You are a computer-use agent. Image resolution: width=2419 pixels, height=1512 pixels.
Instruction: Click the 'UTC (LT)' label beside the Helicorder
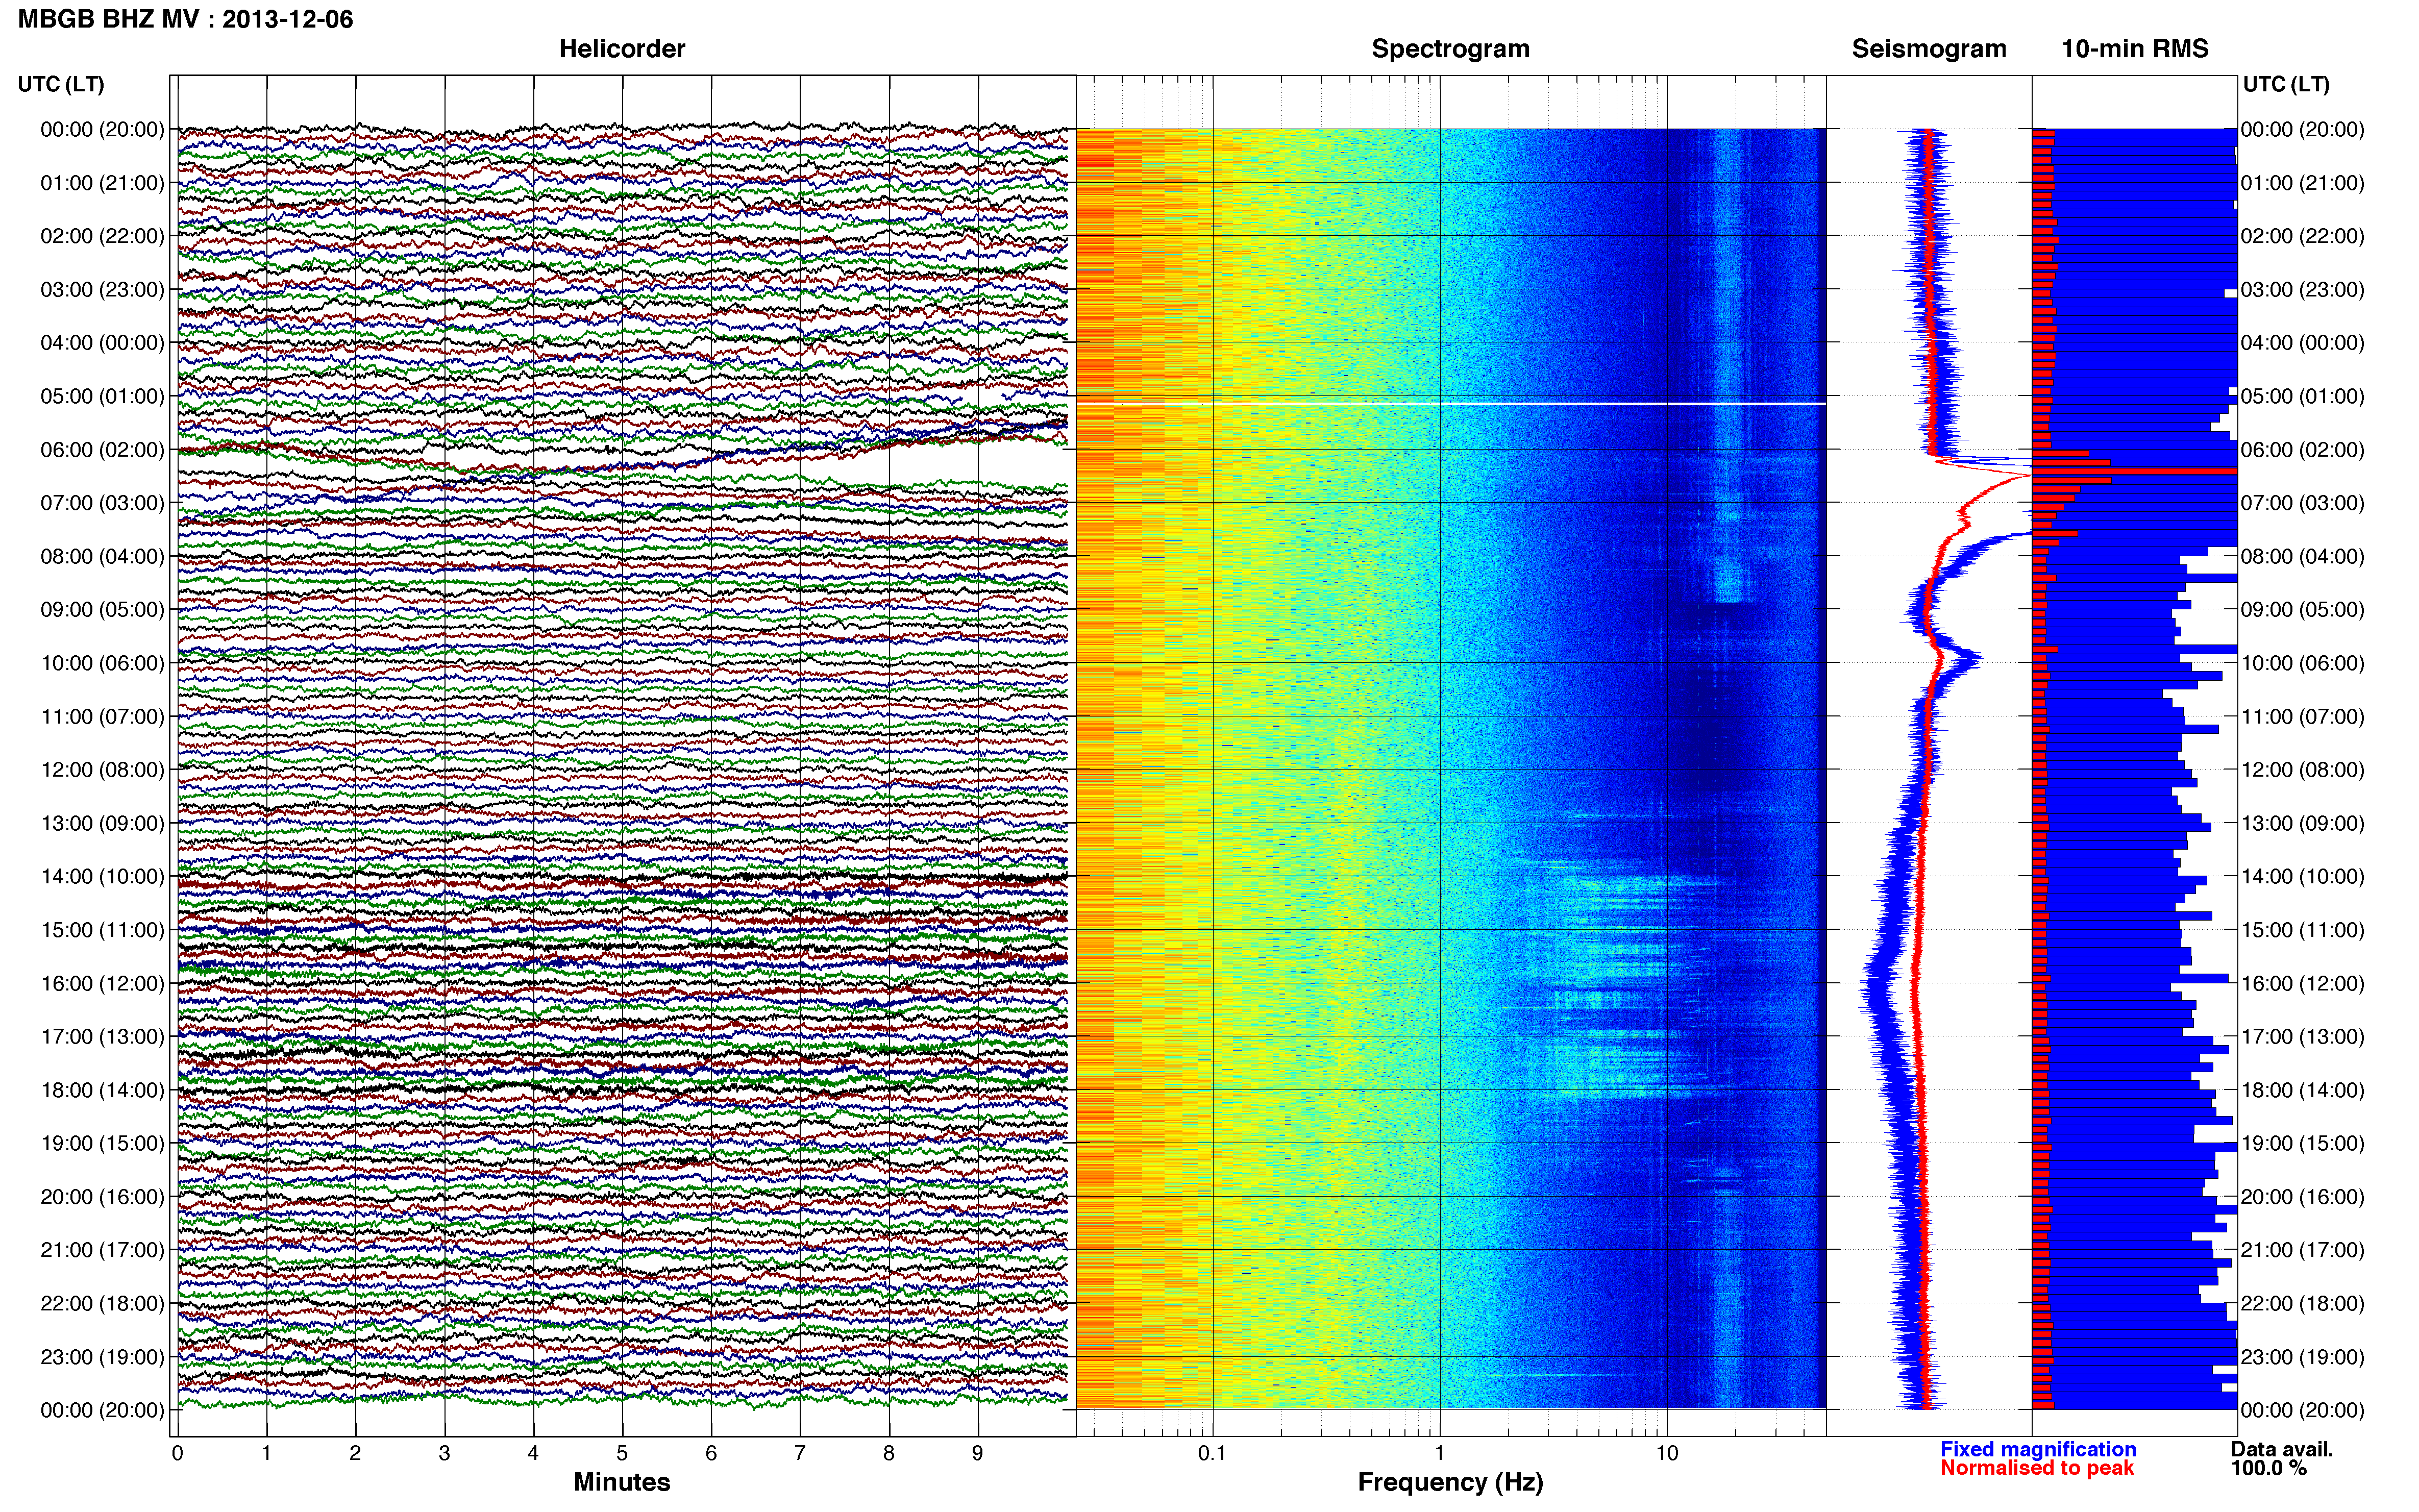pos(61,84)
